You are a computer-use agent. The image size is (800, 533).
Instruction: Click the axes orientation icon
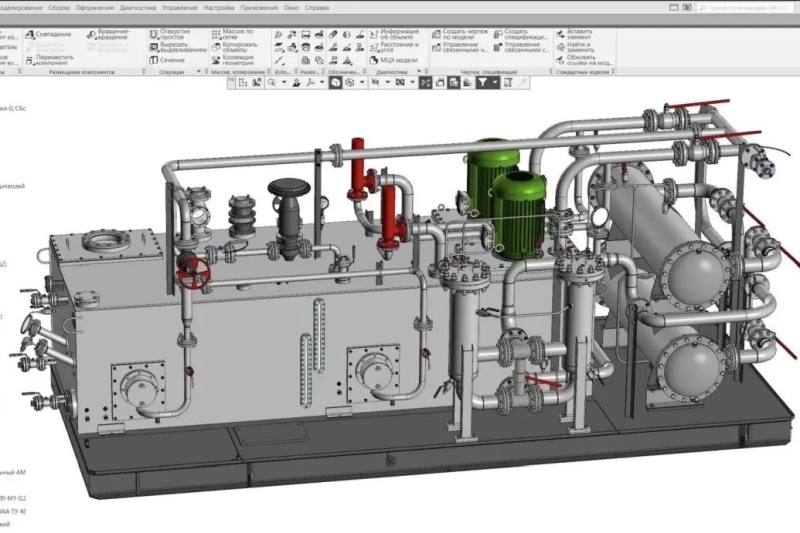tap(310, 82)
